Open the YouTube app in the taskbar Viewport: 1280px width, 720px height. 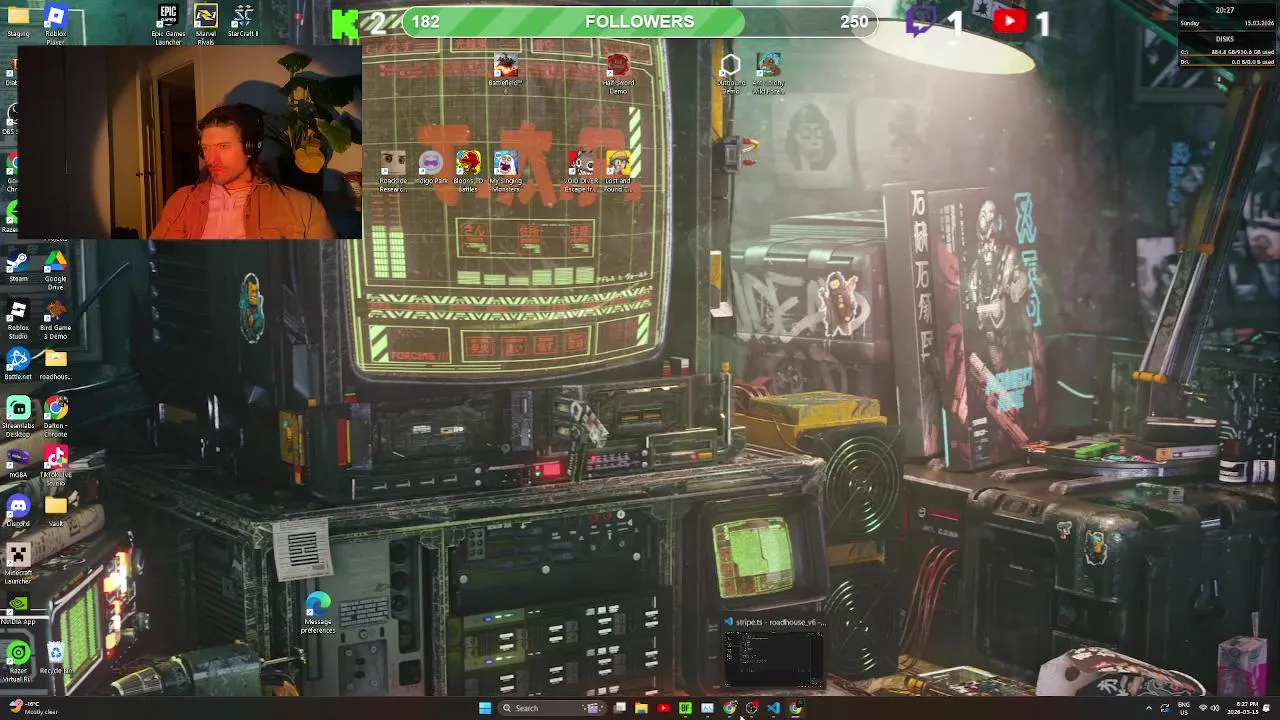coord(663,708)
